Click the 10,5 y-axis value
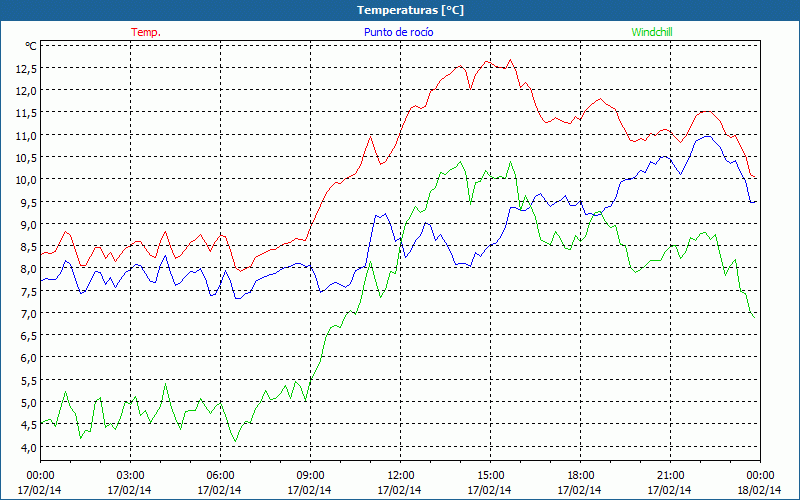Screen dimensions: 800x500 click(x=26, y=158)
